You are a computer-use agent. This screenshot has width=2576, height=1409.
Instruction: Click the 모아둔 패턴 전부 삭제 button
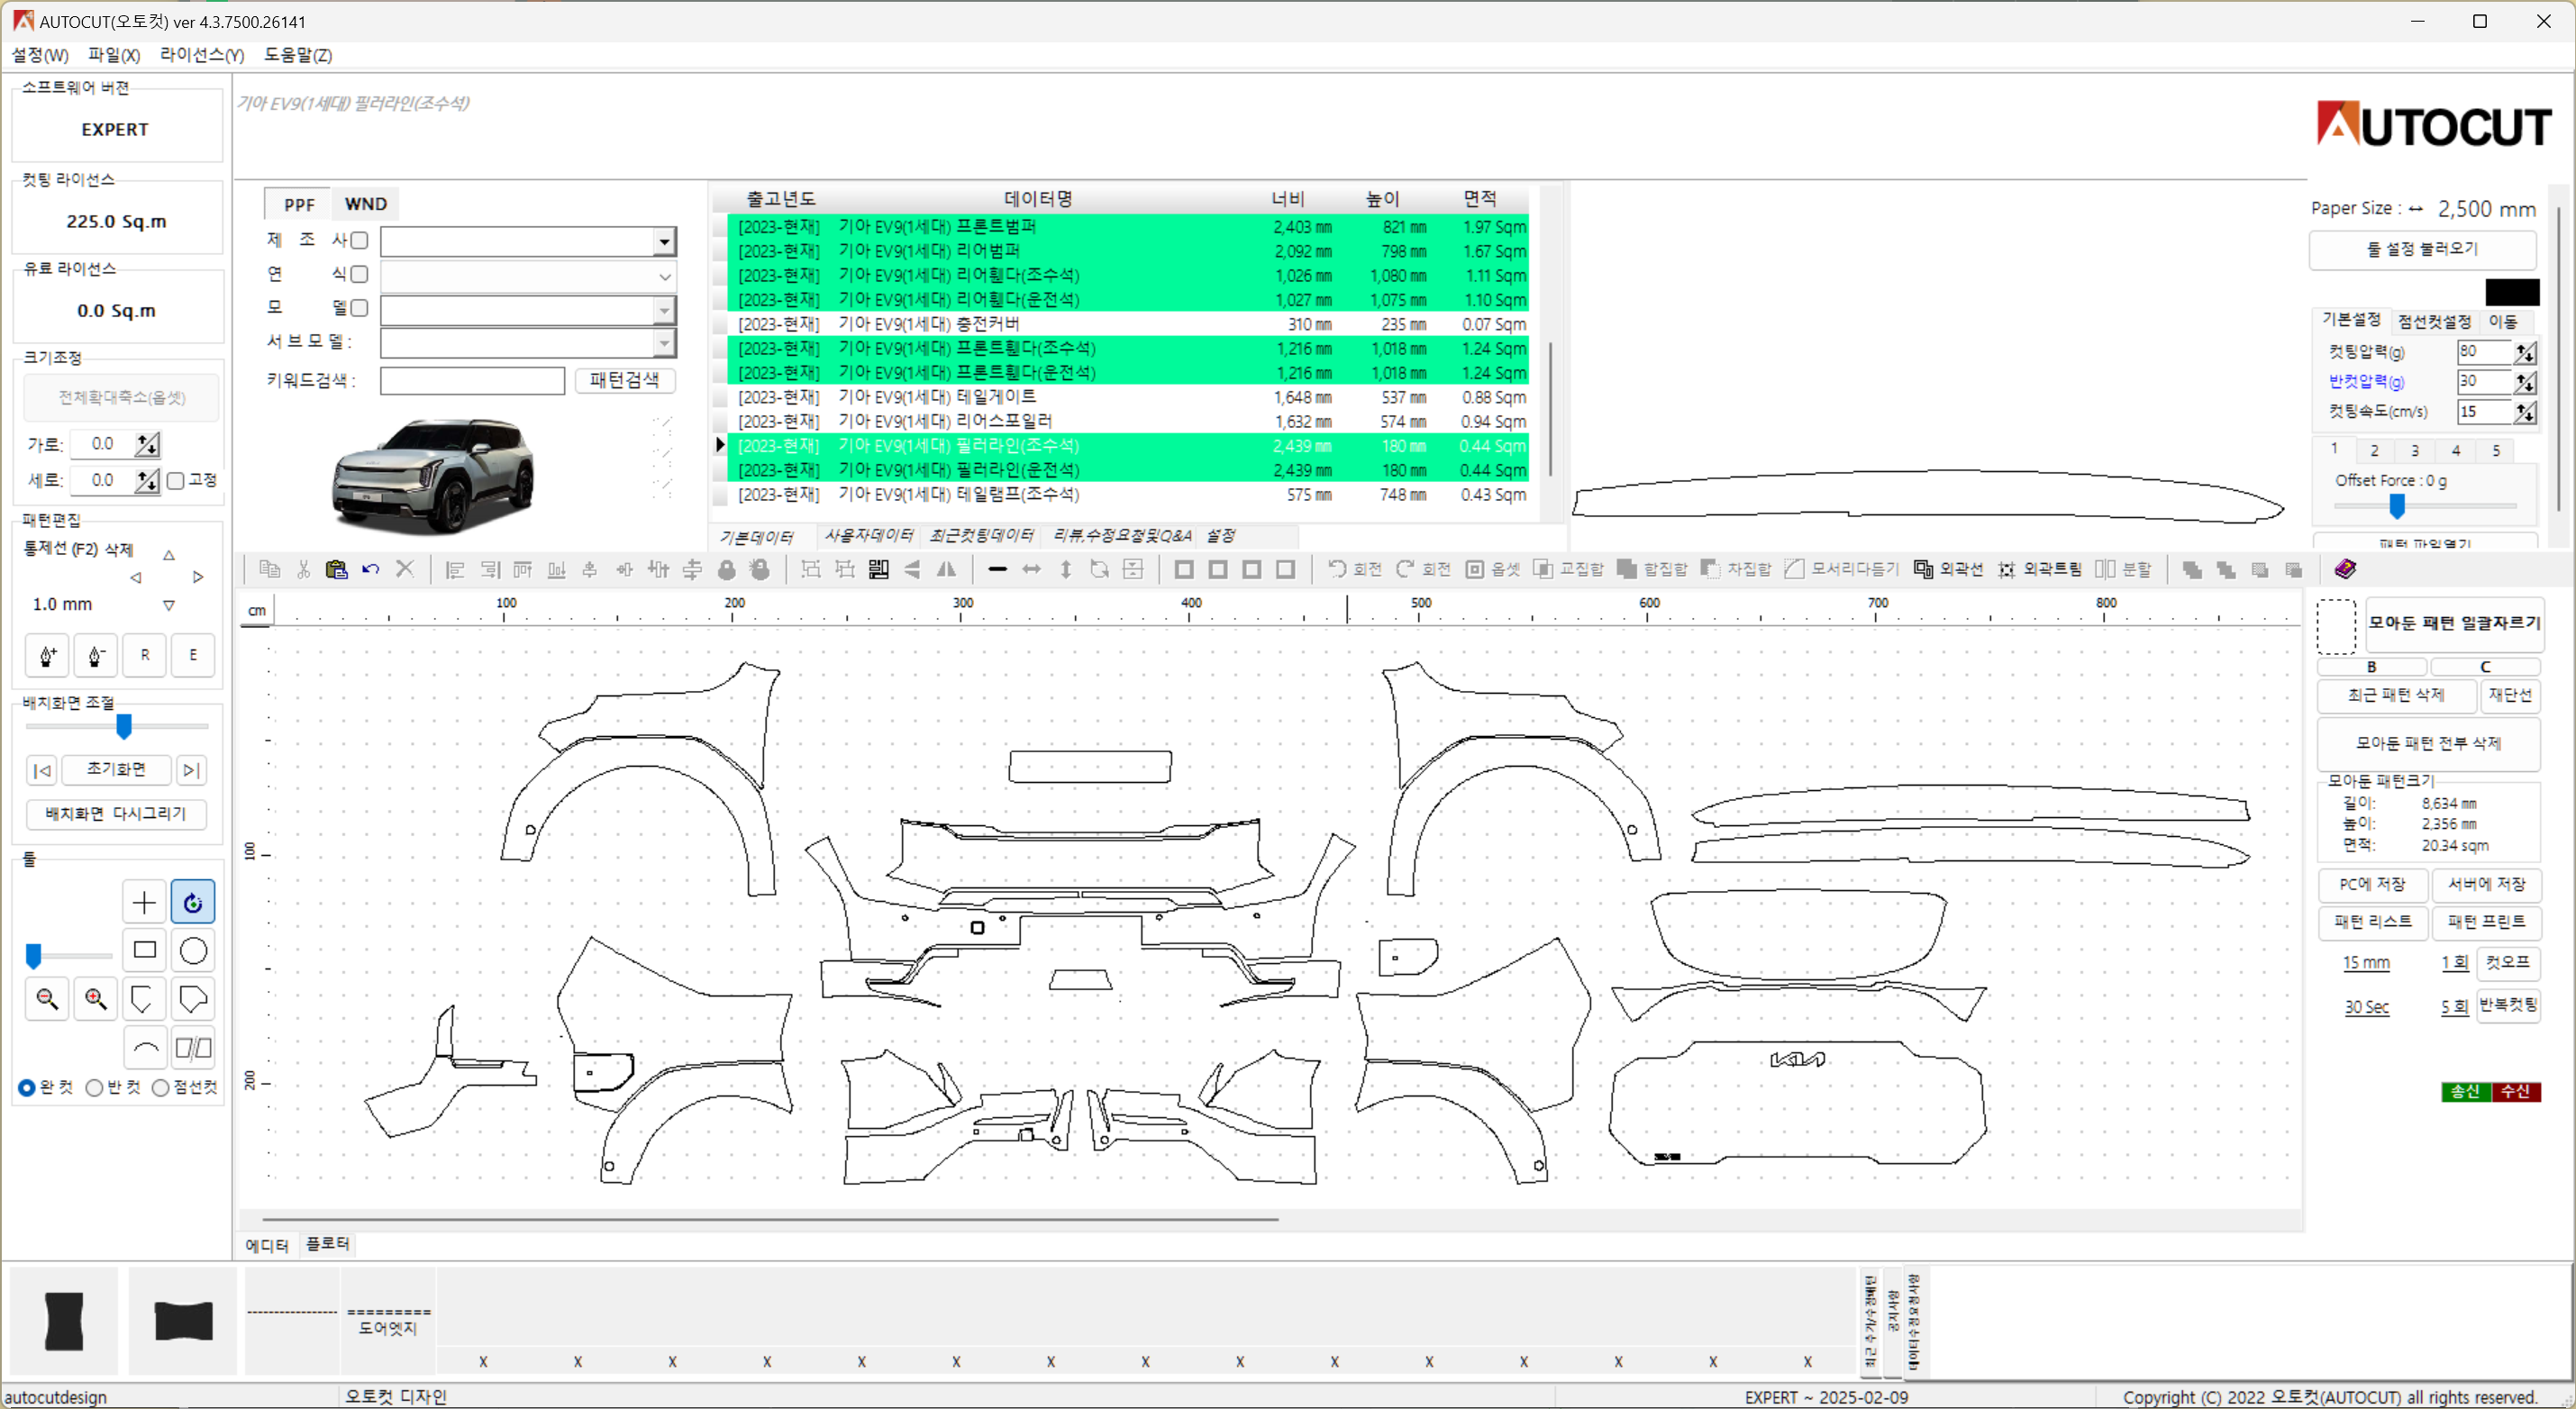(x=2427, y=742)
